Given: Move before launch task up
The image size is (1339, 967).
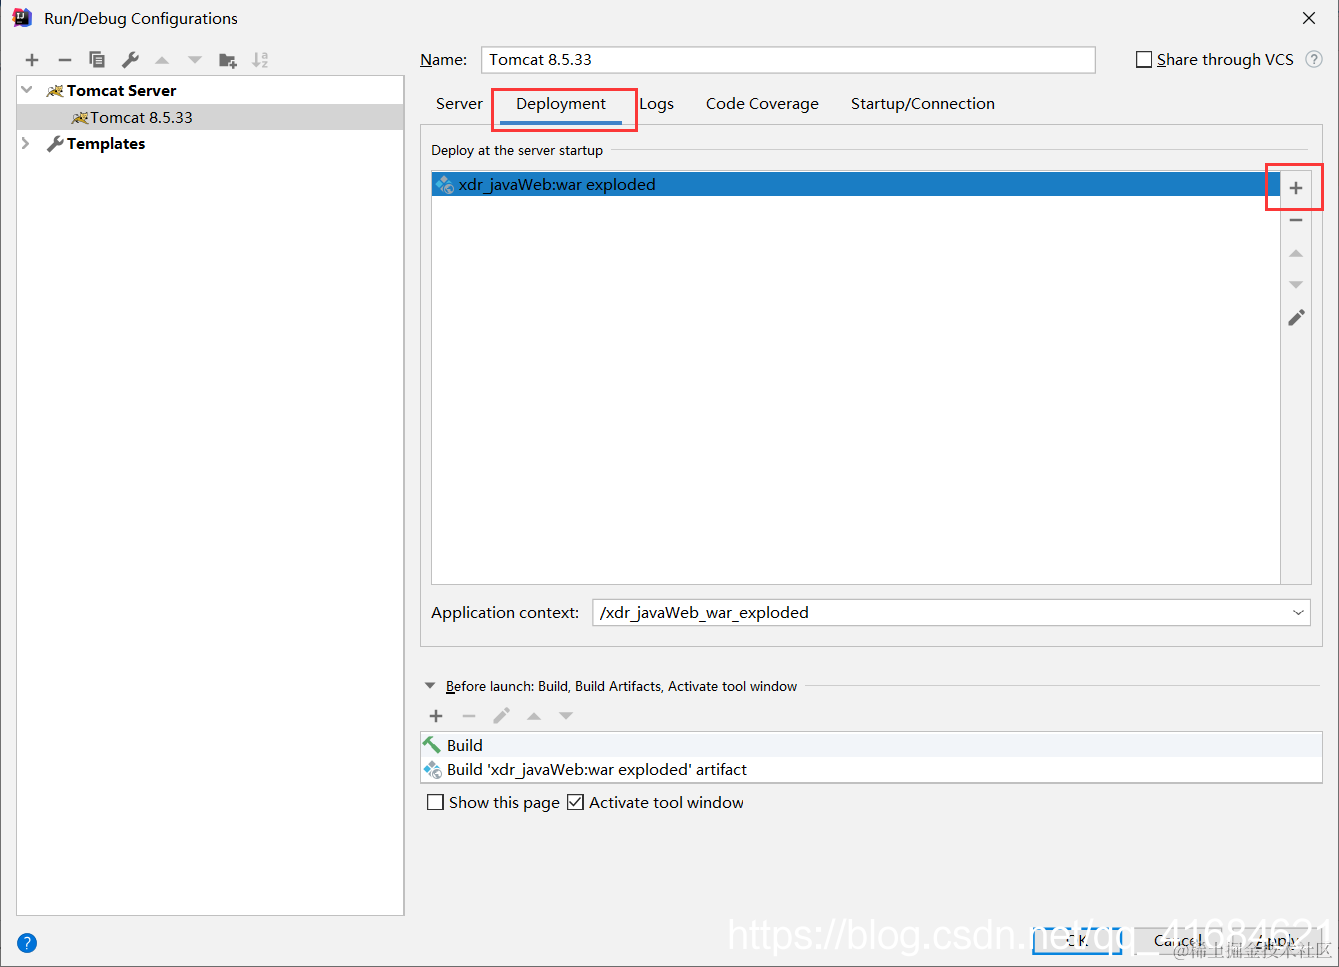Looking at the screenshot, I should point(534,716).
